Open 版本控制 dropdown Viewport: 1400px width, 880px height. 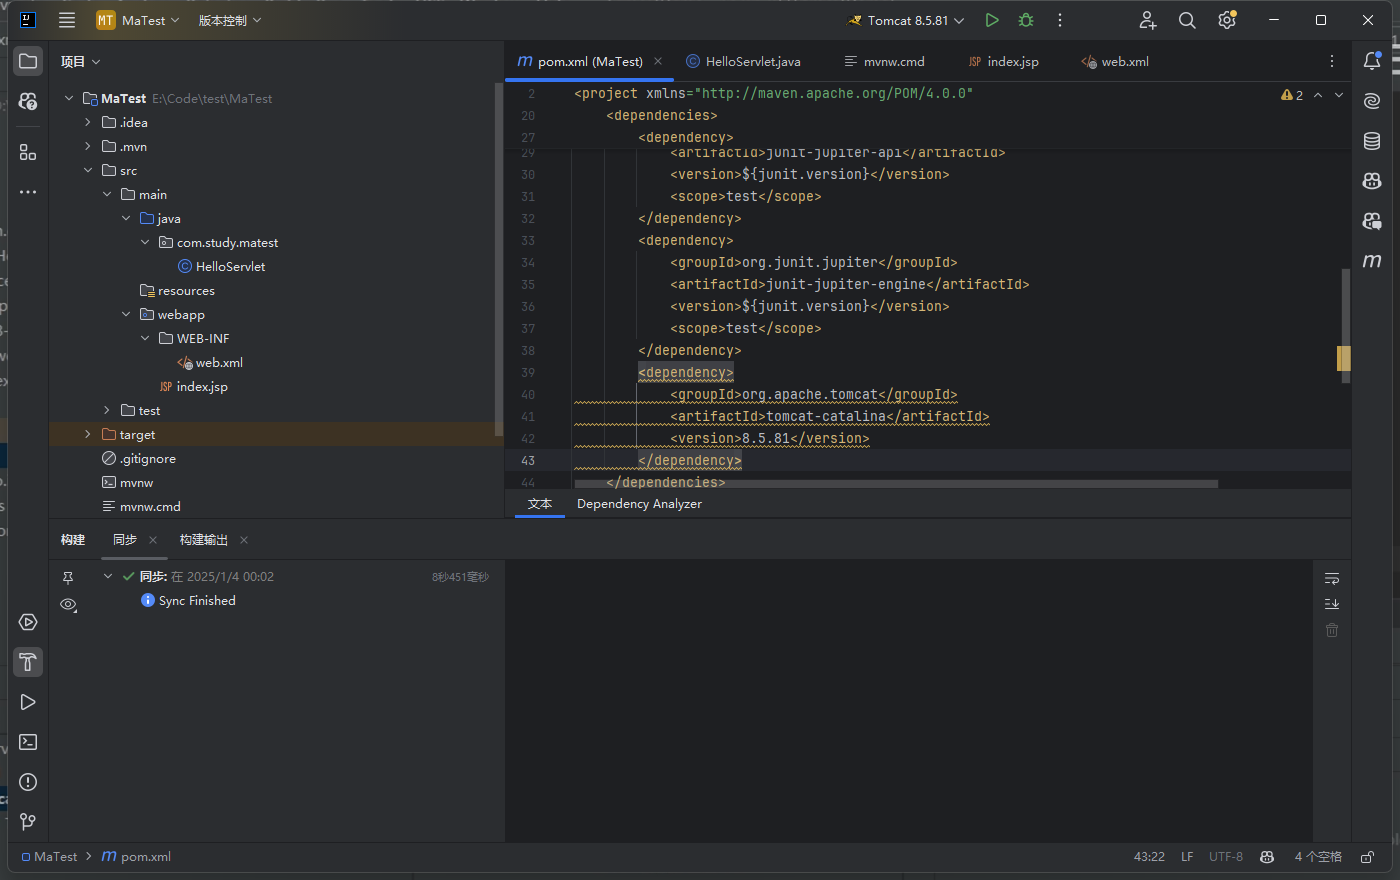[x=229, y=20]
